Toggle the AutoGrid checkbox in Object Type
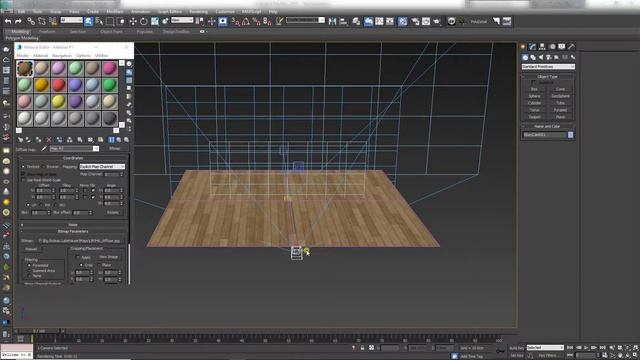 click(533, 82)
